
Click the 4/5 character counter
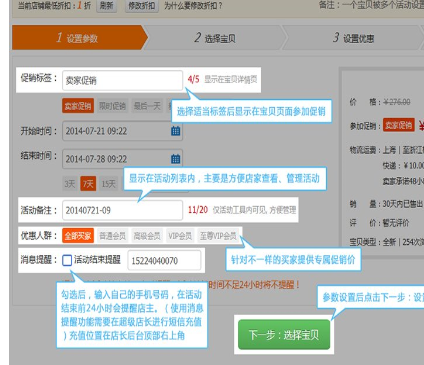[x=193, y=79]
